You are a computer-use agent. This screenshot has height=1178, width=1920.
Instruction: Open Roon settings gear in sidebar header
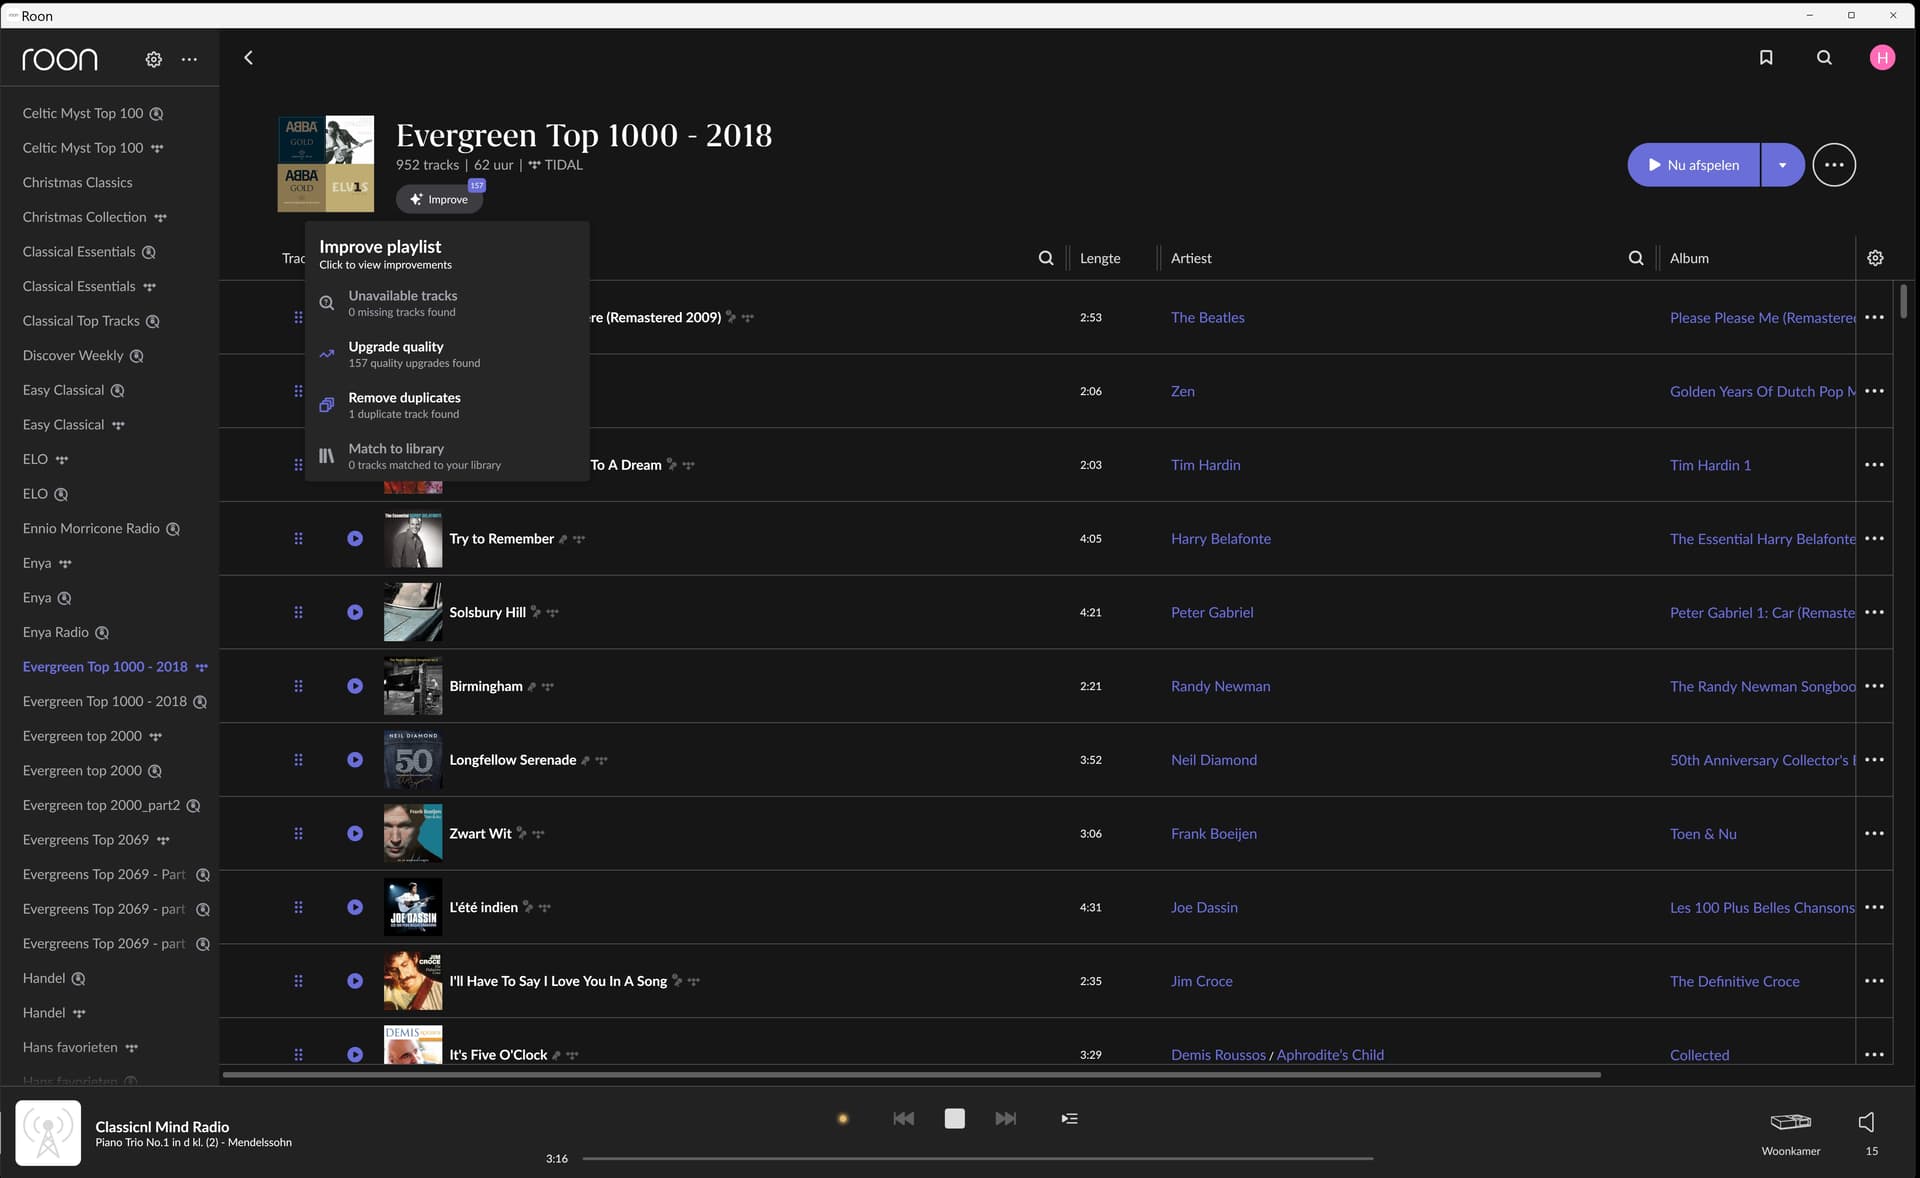tap(153, 60)
